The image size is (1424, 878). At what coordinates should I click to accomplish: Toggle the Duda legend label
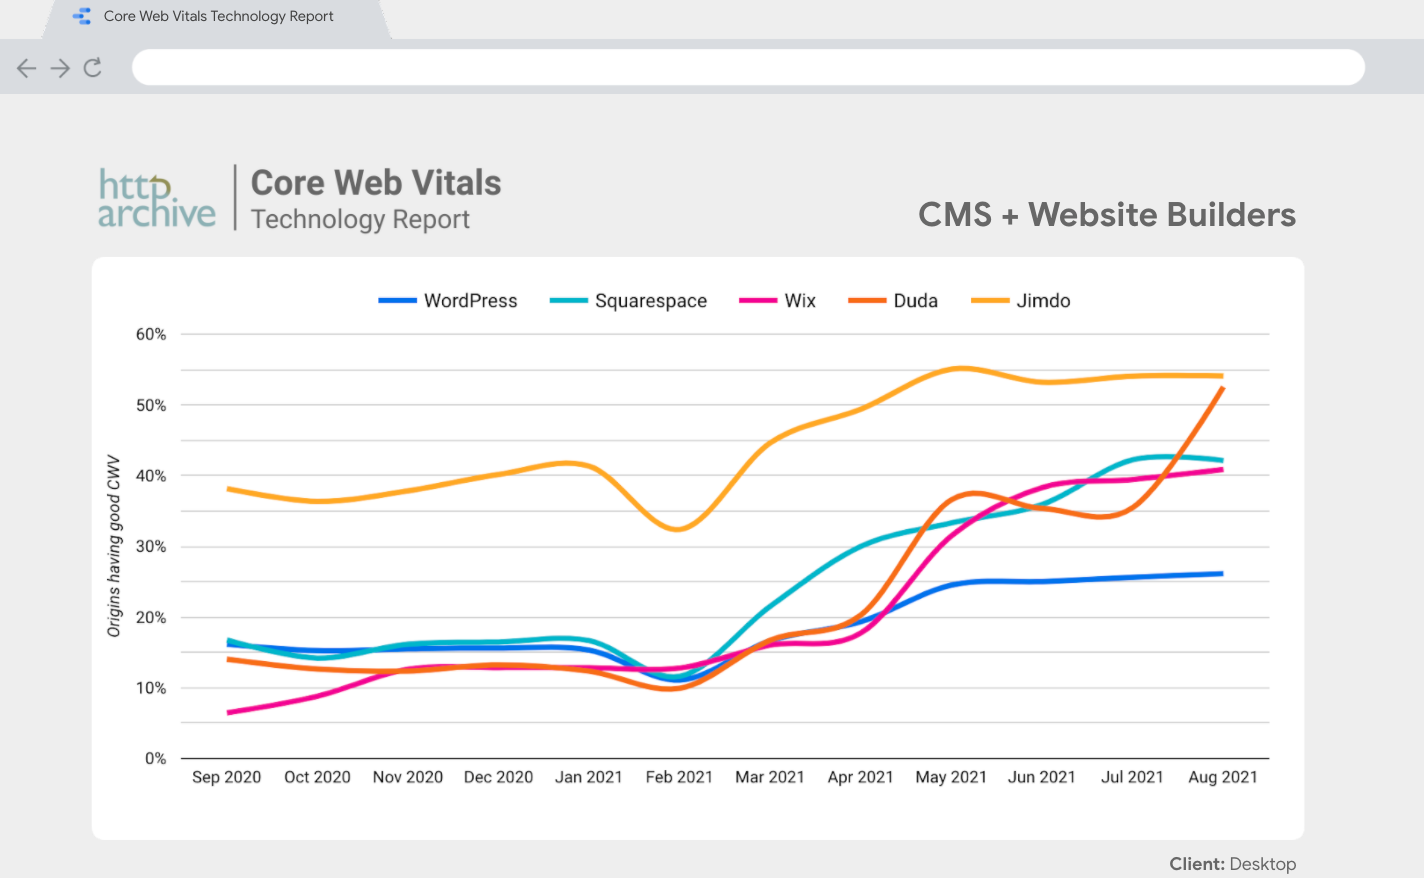click(916, 301)
